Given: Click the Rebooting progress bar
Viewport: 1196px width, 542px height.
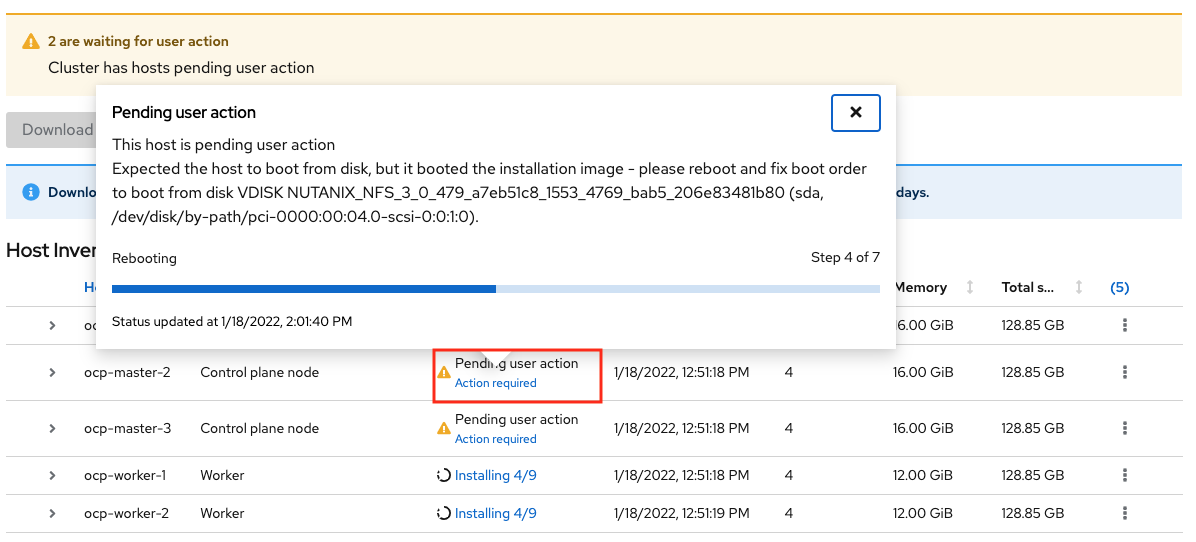Looking at the screenshot, I should tap(495, 289).
